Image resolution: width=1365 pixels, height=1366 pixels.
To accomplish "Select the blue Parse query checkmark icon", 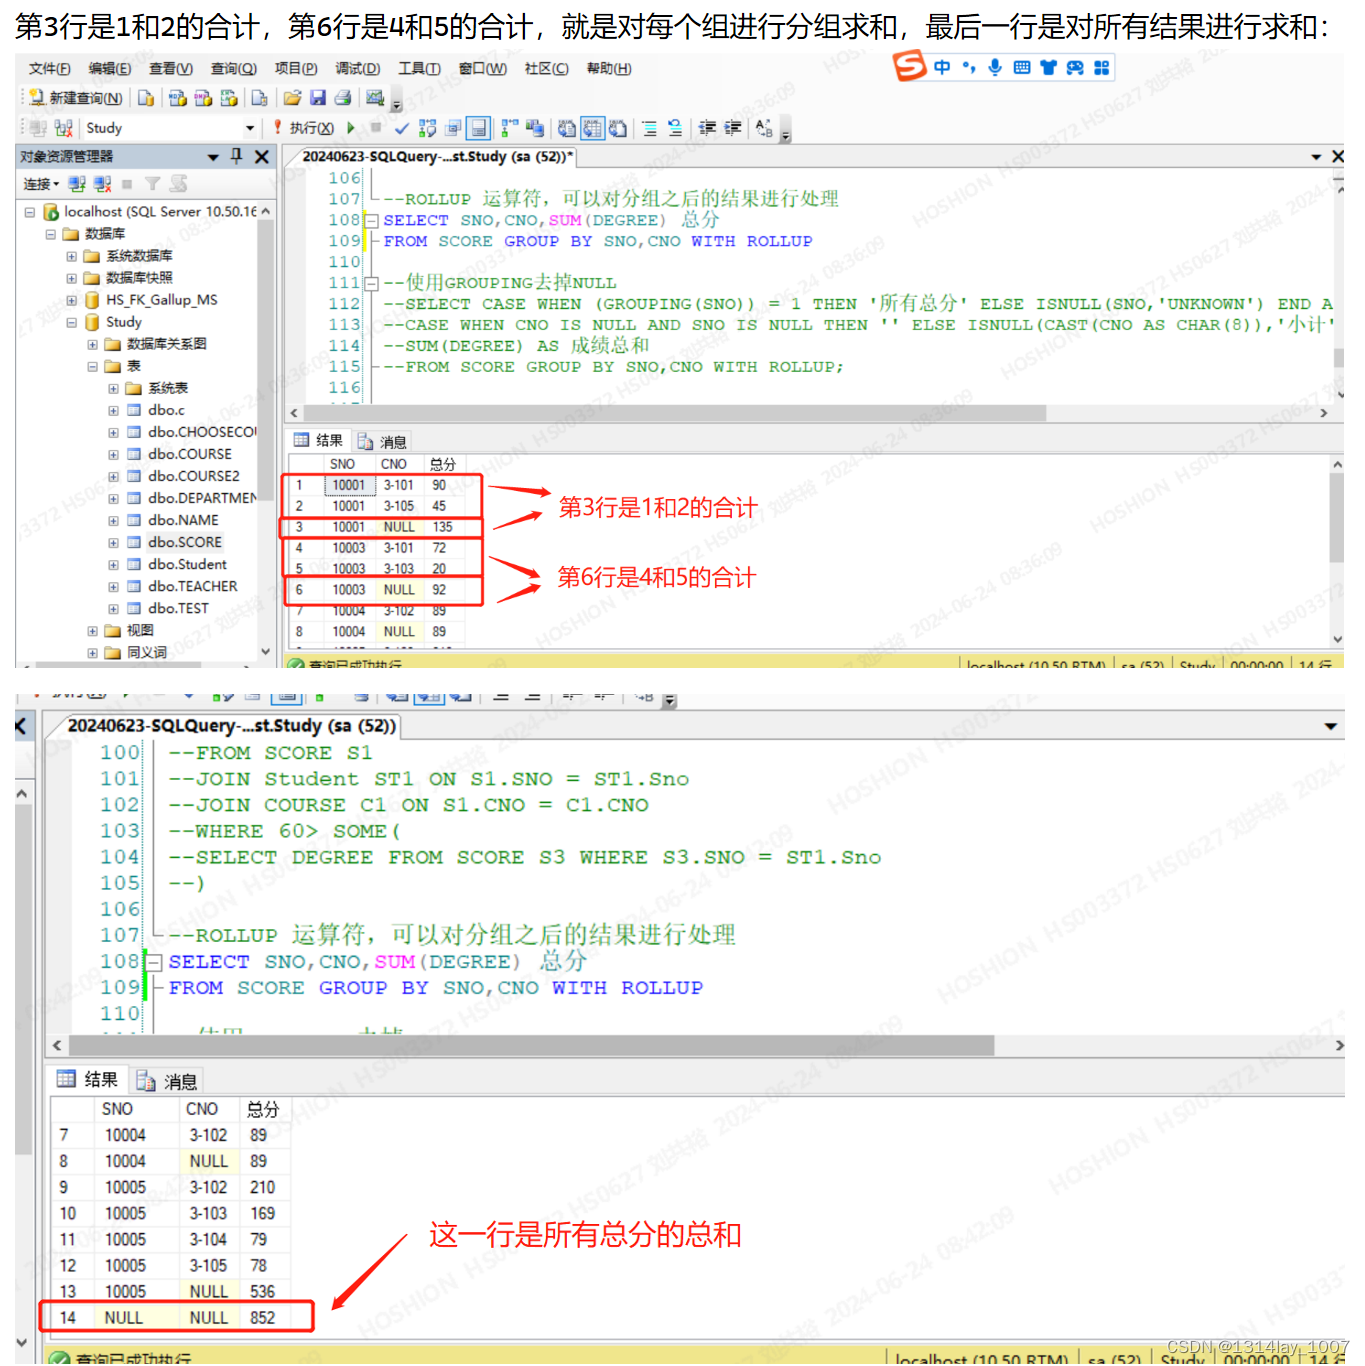I will click(x=402, y=127).
